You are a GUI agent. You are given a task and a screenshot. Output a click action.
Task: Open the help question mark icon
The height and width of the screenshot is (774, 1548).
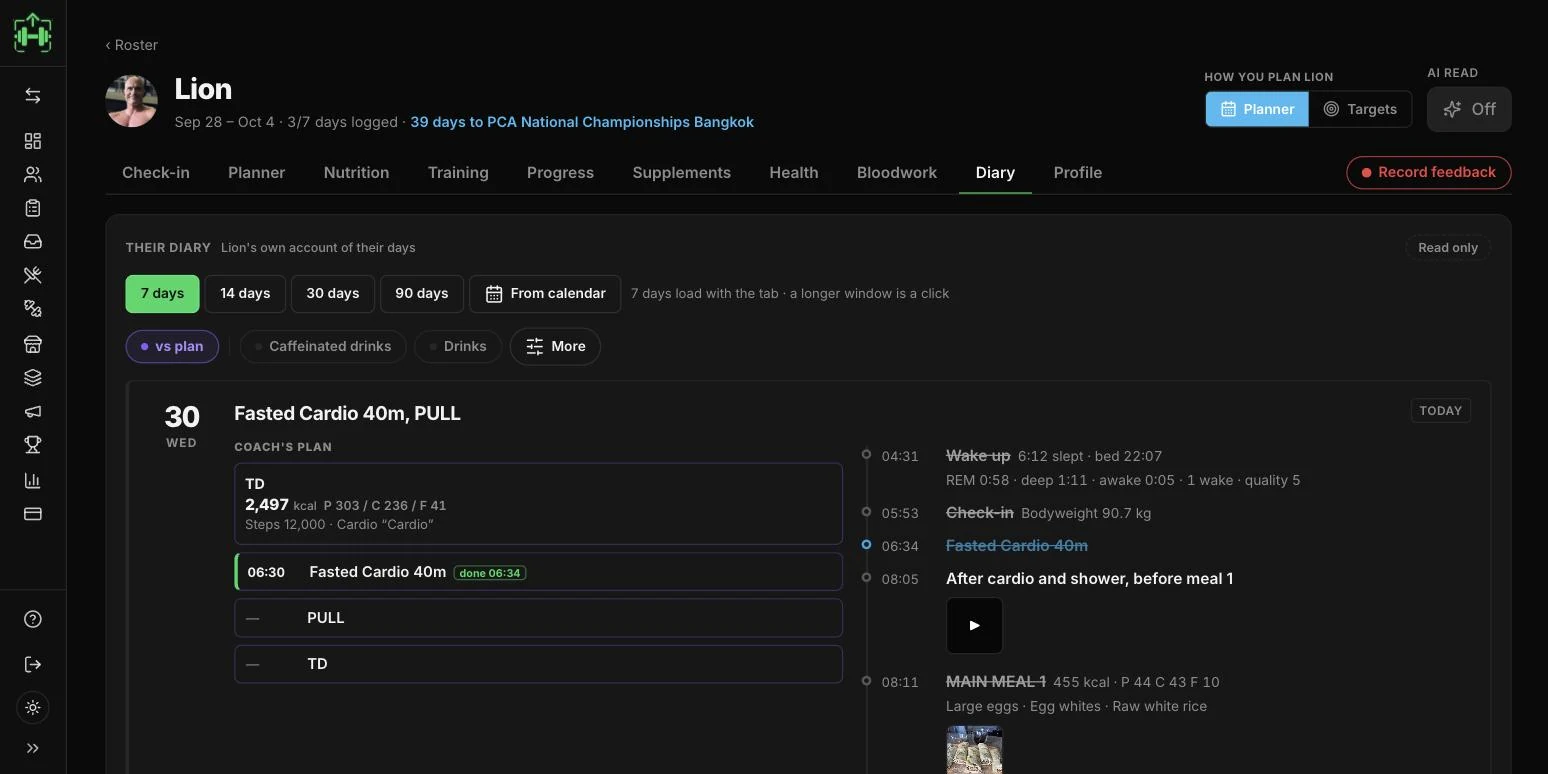click(33, 619)
